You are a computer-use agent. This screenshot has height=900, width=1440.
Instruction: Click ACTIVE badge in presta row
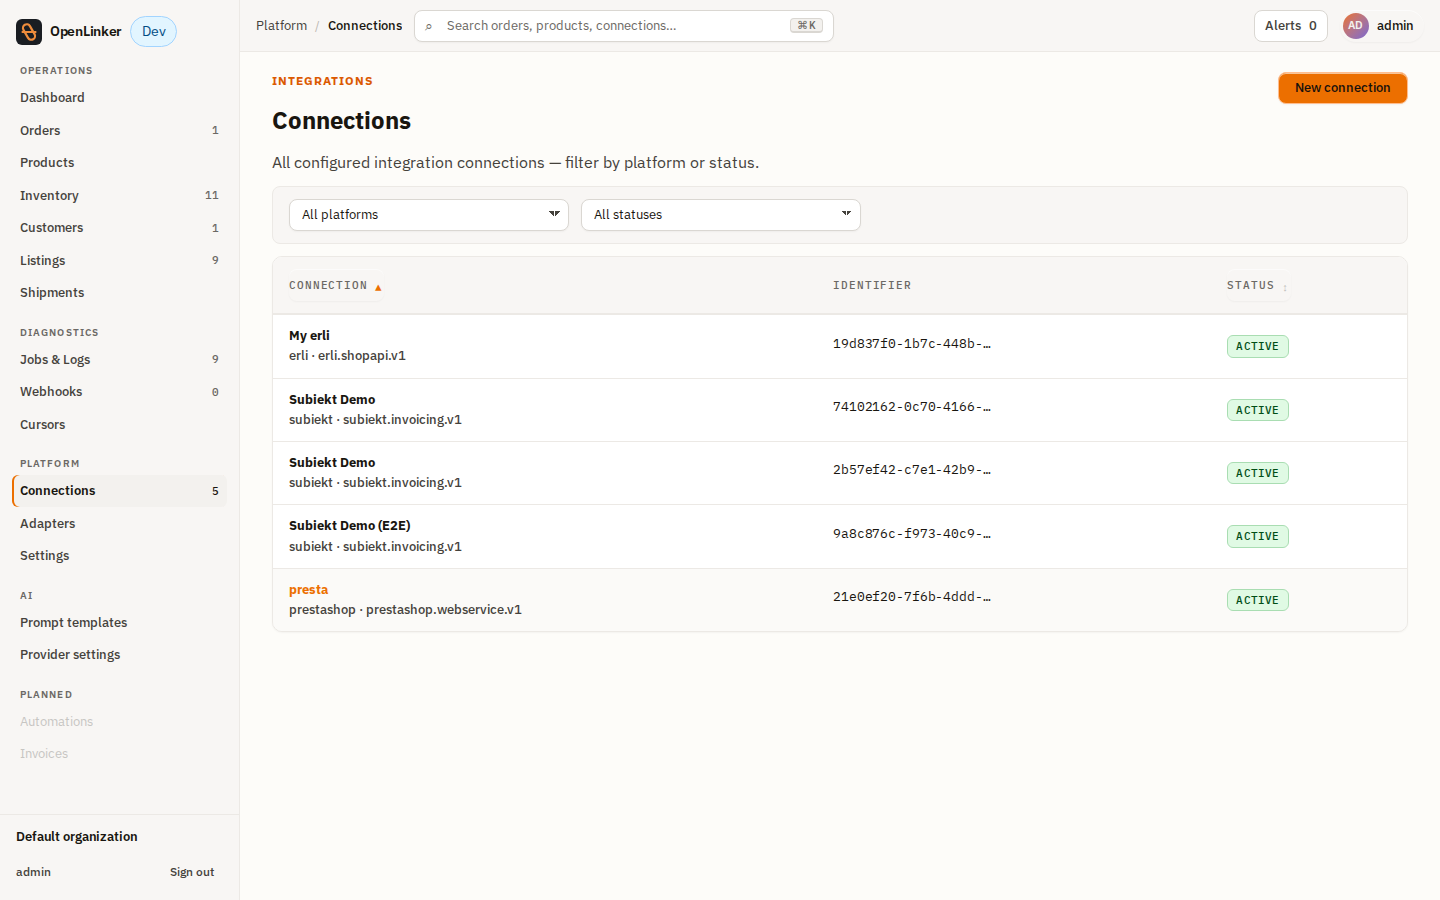[x=1258, y=600]
